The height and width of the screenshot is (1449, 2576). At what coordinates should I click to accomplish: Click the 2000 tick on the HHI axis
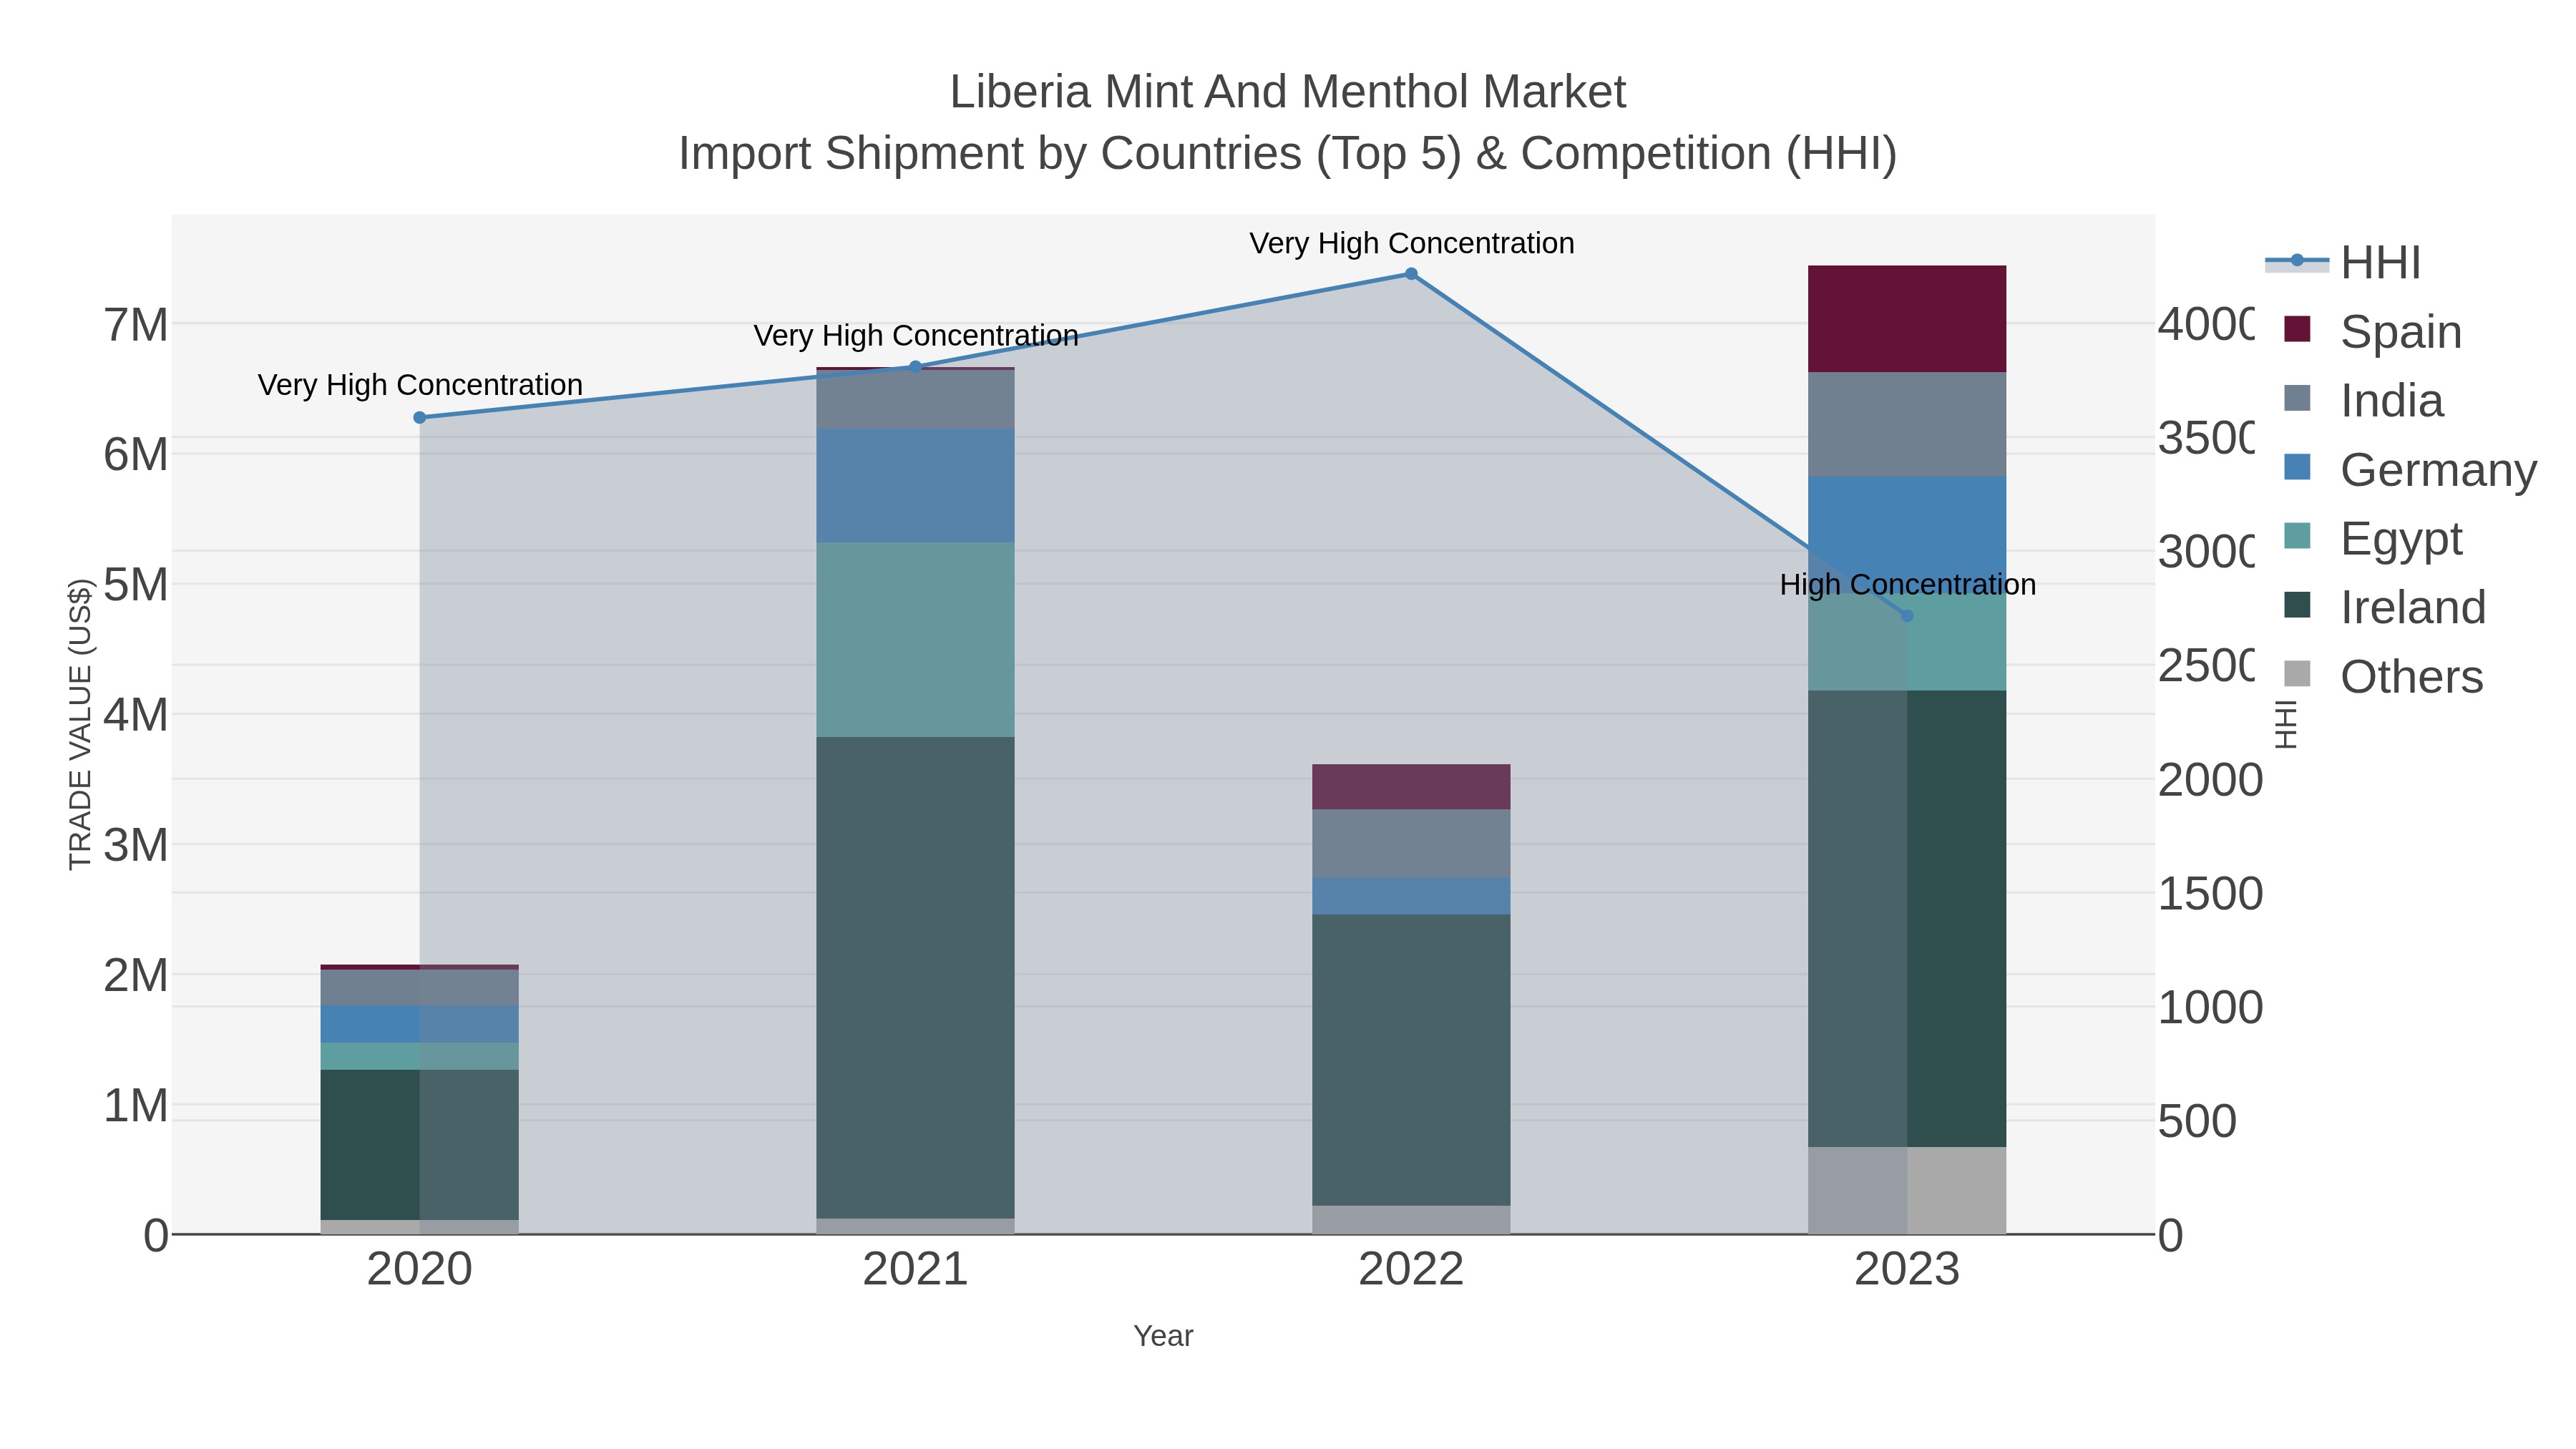[x=2210, y=780]
